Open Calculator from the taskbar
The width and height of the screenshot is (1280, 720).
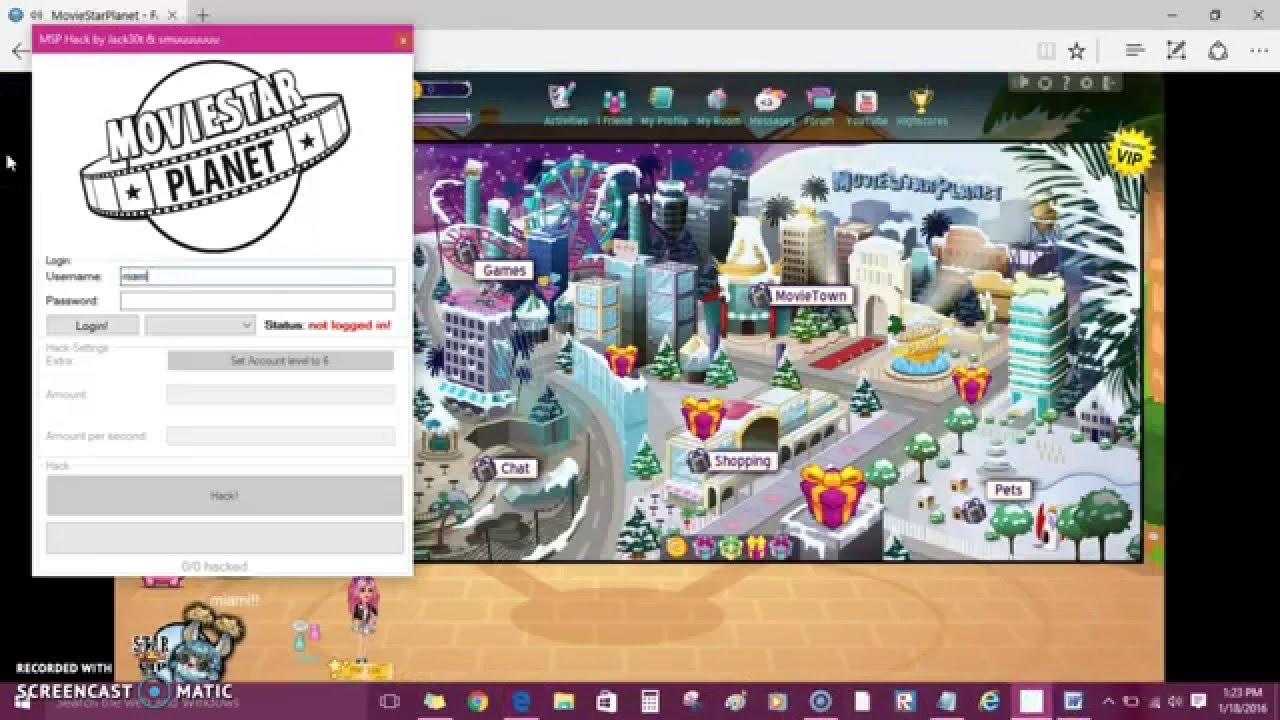pos(649,701)
